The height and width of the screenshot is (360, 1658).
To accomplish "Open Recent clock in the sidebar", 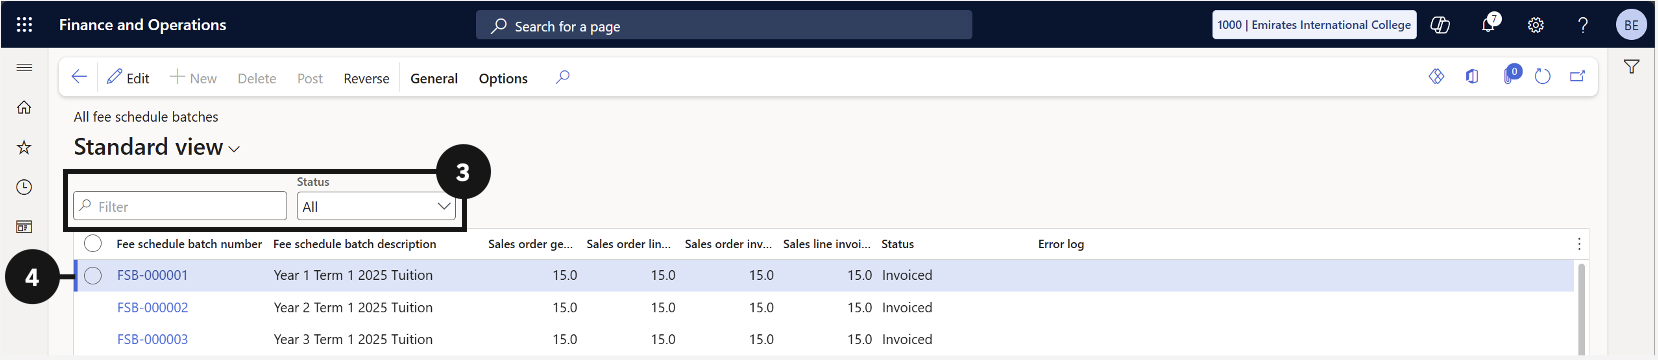I will [24, 187].
